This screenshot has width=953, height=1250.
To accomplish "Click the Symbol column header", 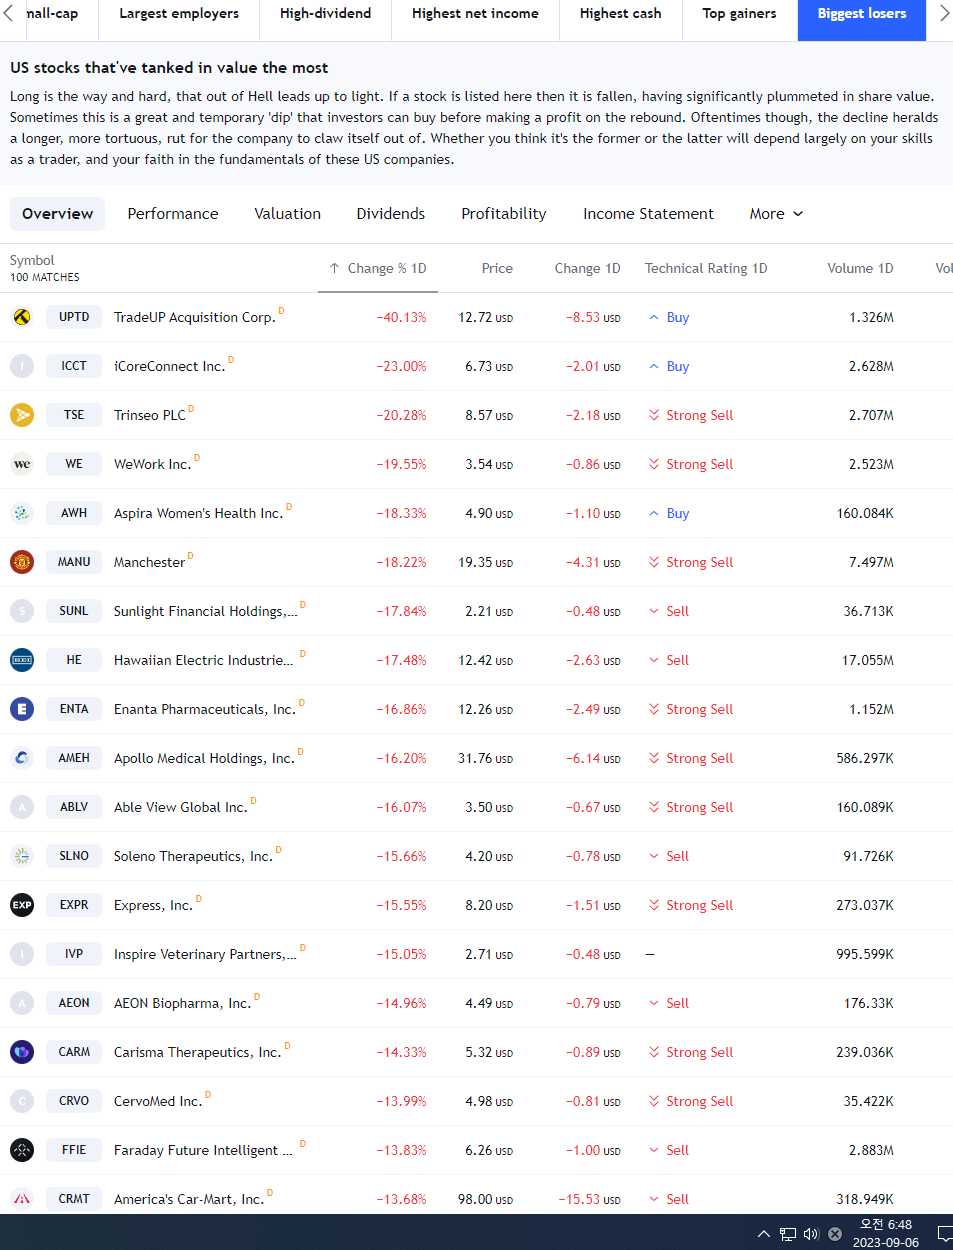I will pos(32,260).
